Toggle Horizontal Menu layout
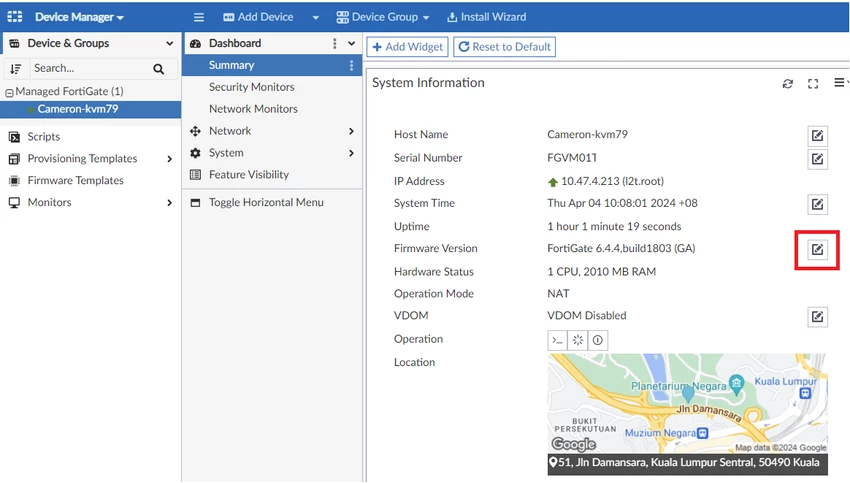850x483 pixels. 265,202
